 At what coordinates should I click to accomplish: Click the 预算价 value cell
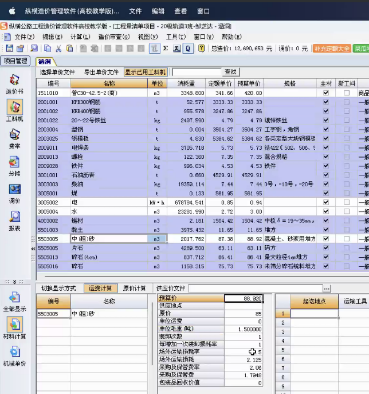(x=244, y=298)
